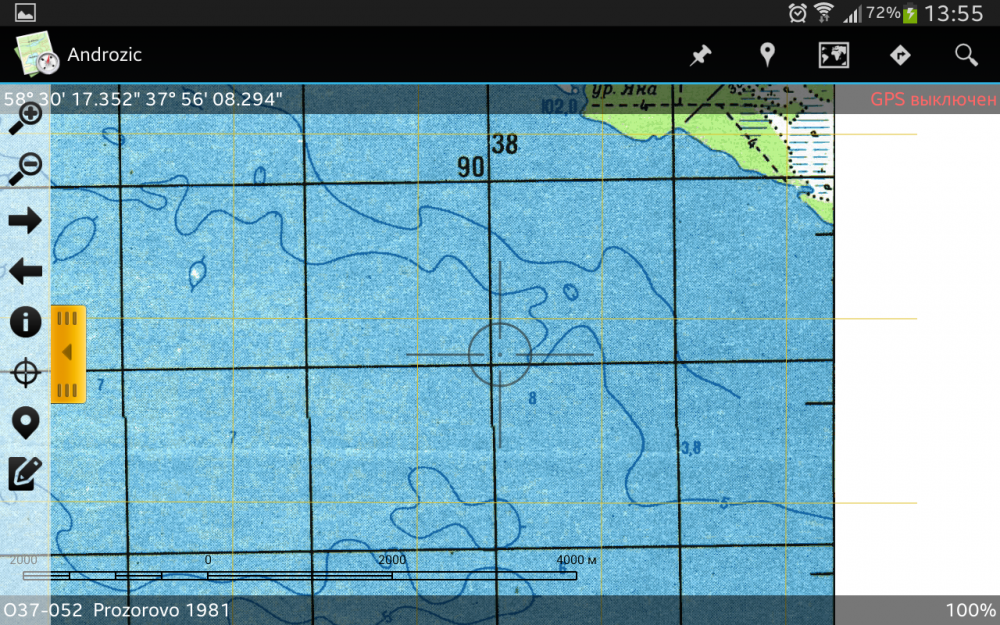This screenshot has width=1000, height=625.
Task: Expand the yellow side drawer handle
Action: click(68, 353)
